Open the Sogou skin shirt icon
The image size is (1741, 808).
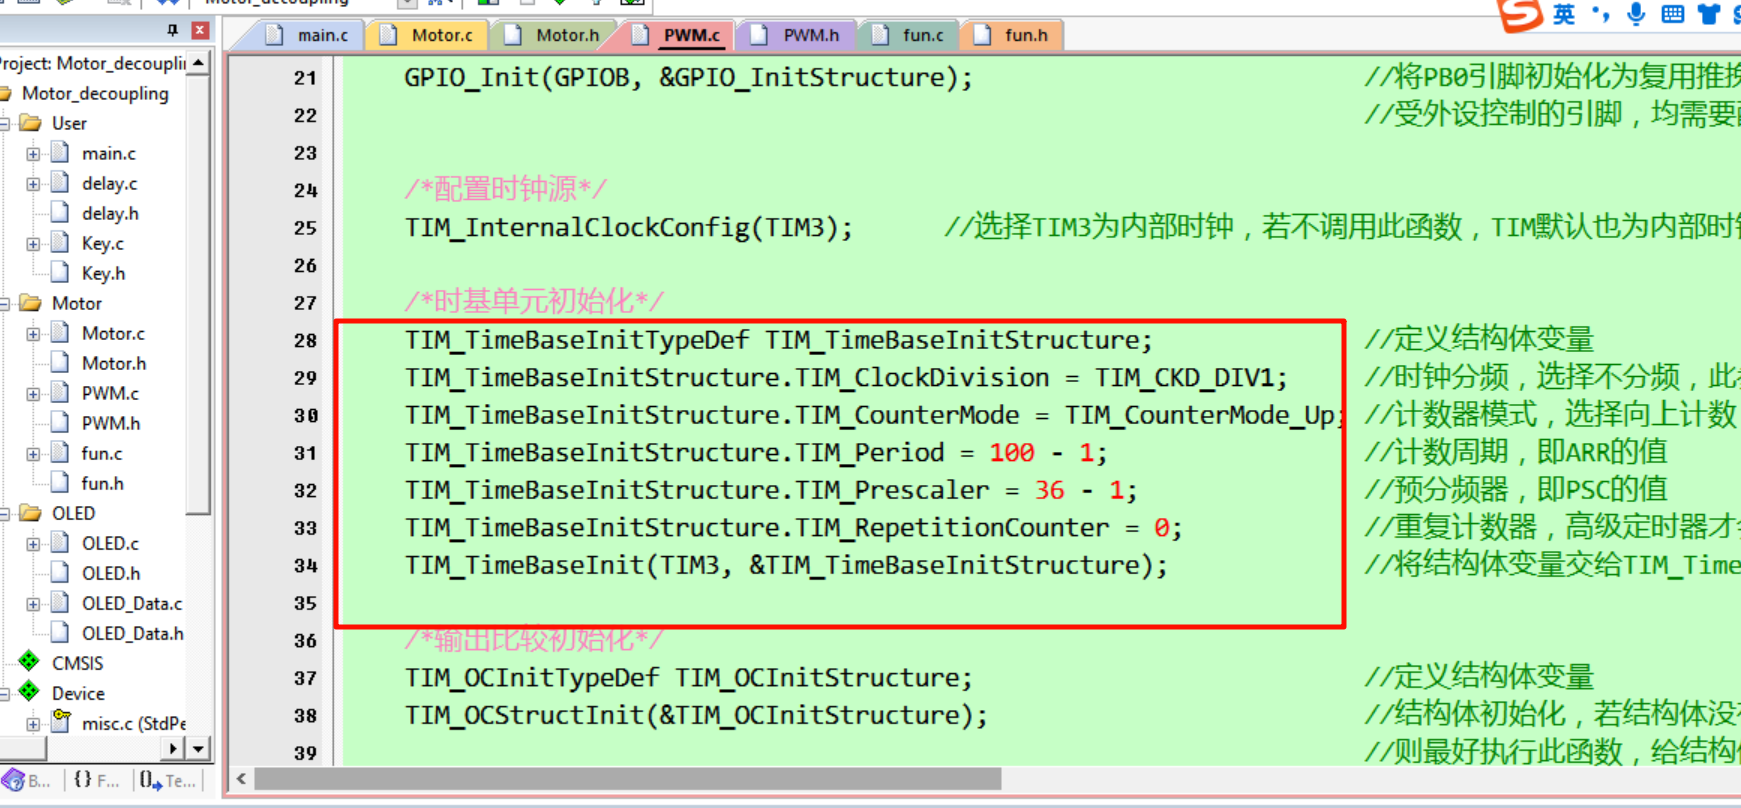point(1709,14)
